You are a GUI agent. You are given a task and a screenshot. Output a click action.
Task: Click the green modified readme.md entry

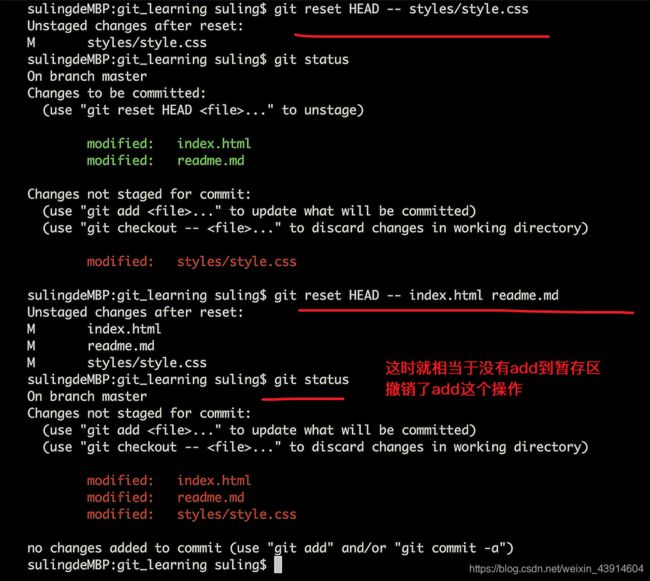pyautogui.click(x=165, y=160)
